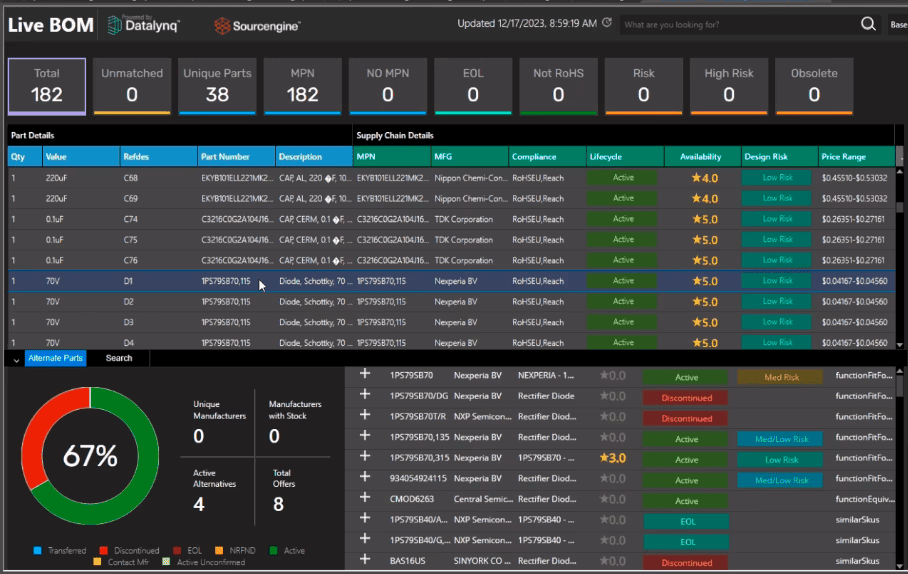
Task: Add alternate part 1PS79SB70 with plus icon
Action: click(x=365, y=374)
